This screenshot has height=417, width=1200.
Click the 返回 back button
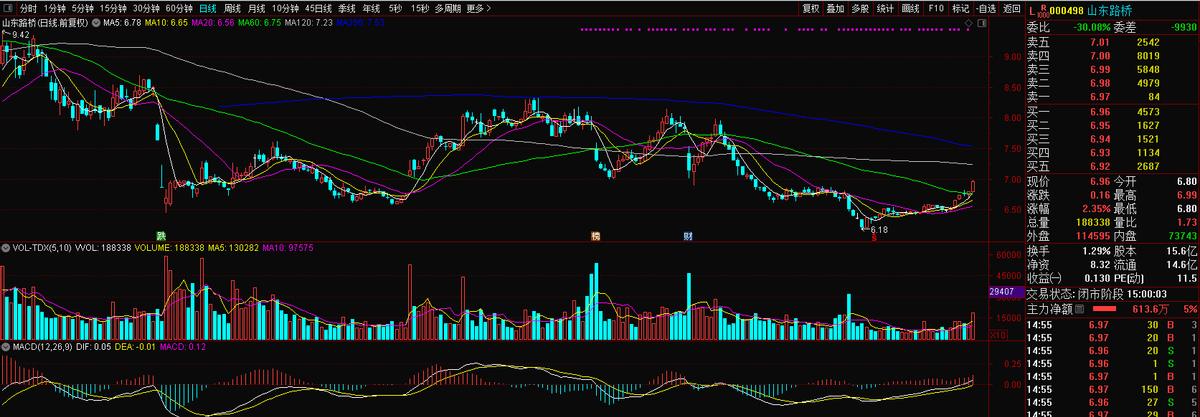pyautogui.click(x=1011, y=8)
